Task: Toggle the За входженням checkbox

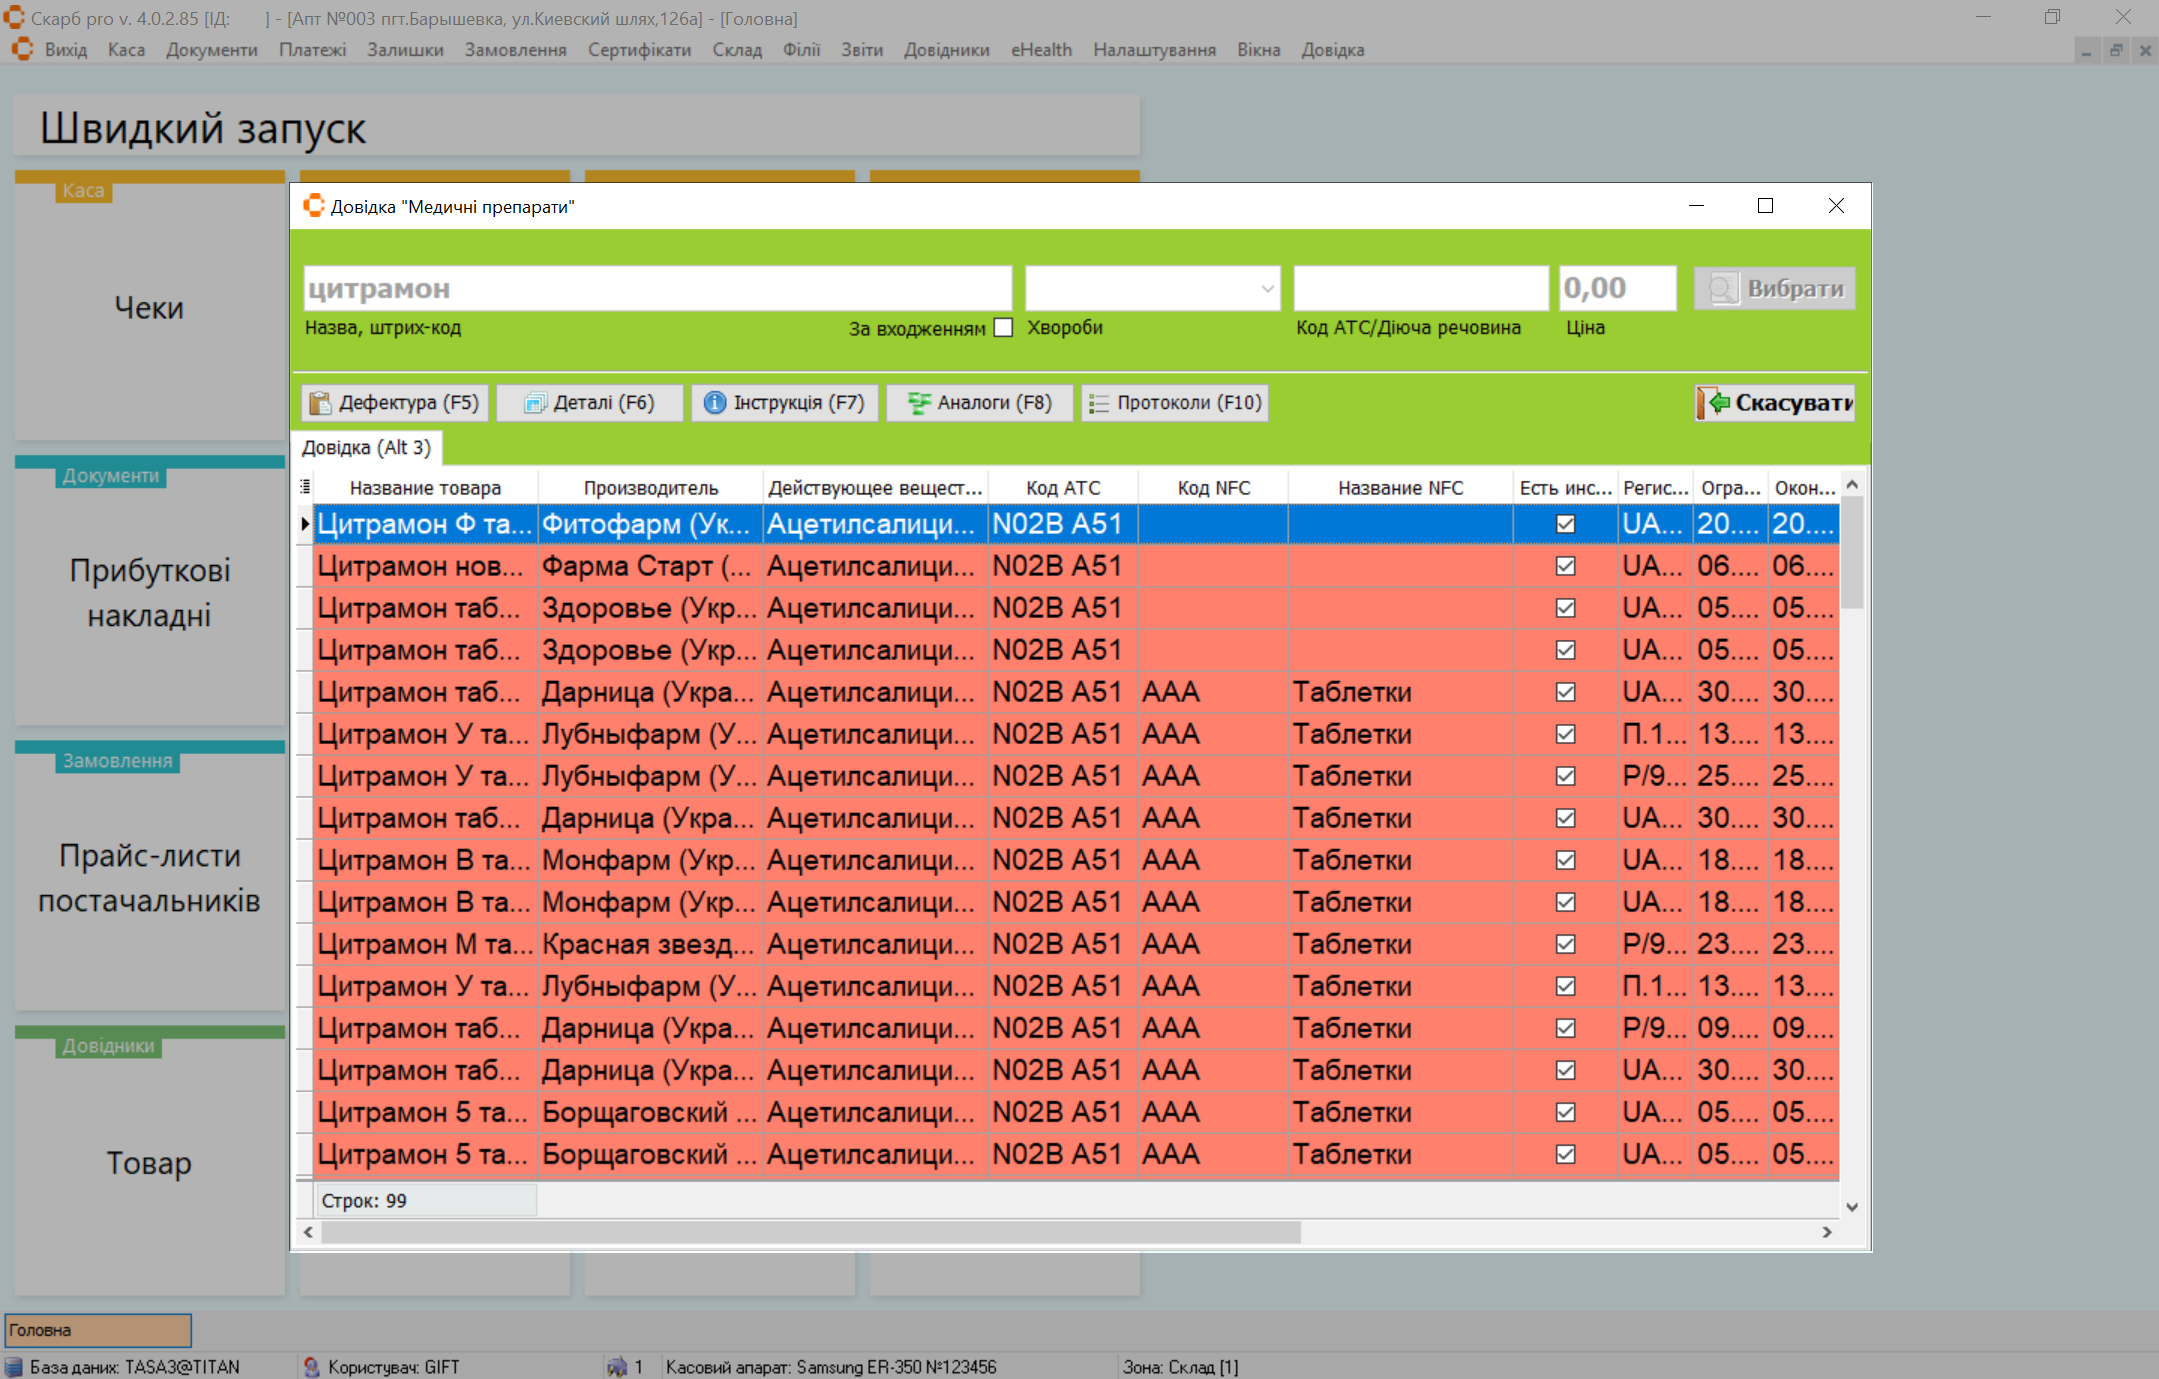Action: pos(1004,328)
